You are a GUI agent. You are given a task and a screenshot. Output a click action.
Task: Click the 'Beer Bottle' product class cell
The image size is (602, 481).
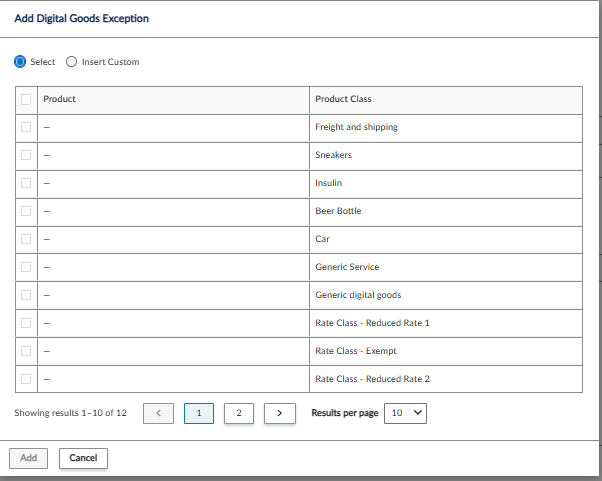tap(446, 212)
